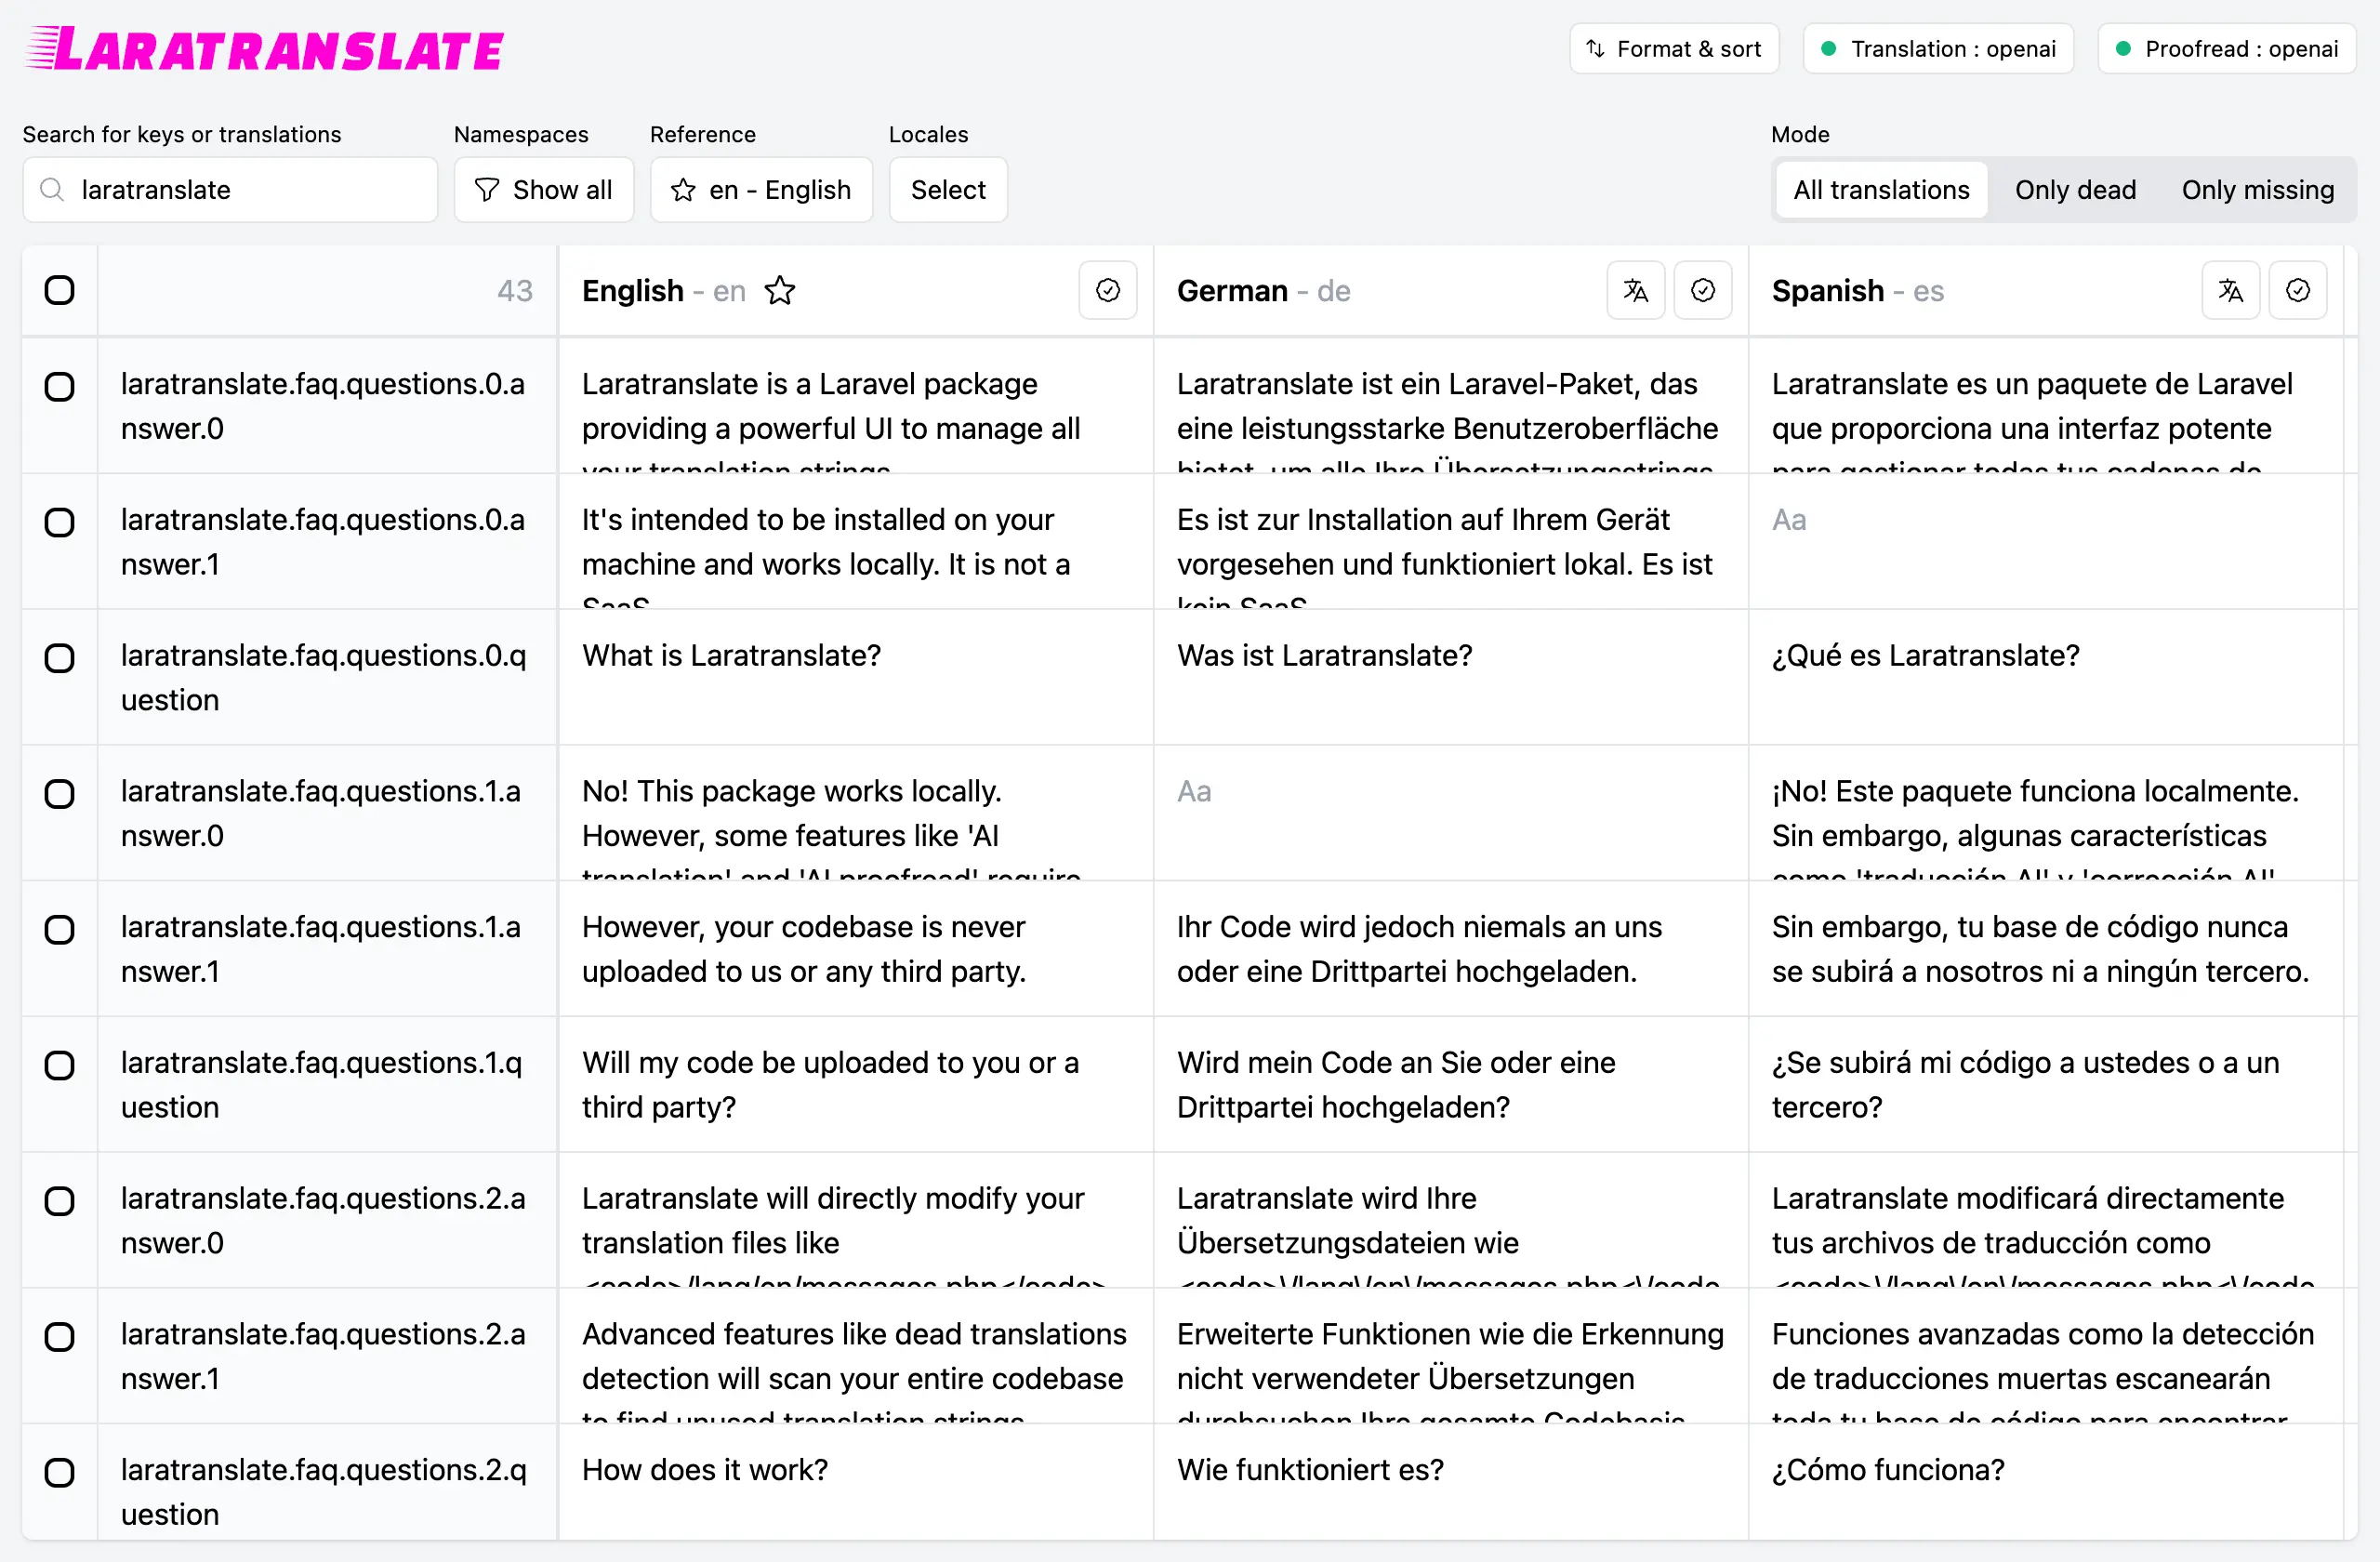This screenshot has height=1562, width=2380.
Task: Click the Translation: openai status indicator
Action: click(x=1937, y=48)
